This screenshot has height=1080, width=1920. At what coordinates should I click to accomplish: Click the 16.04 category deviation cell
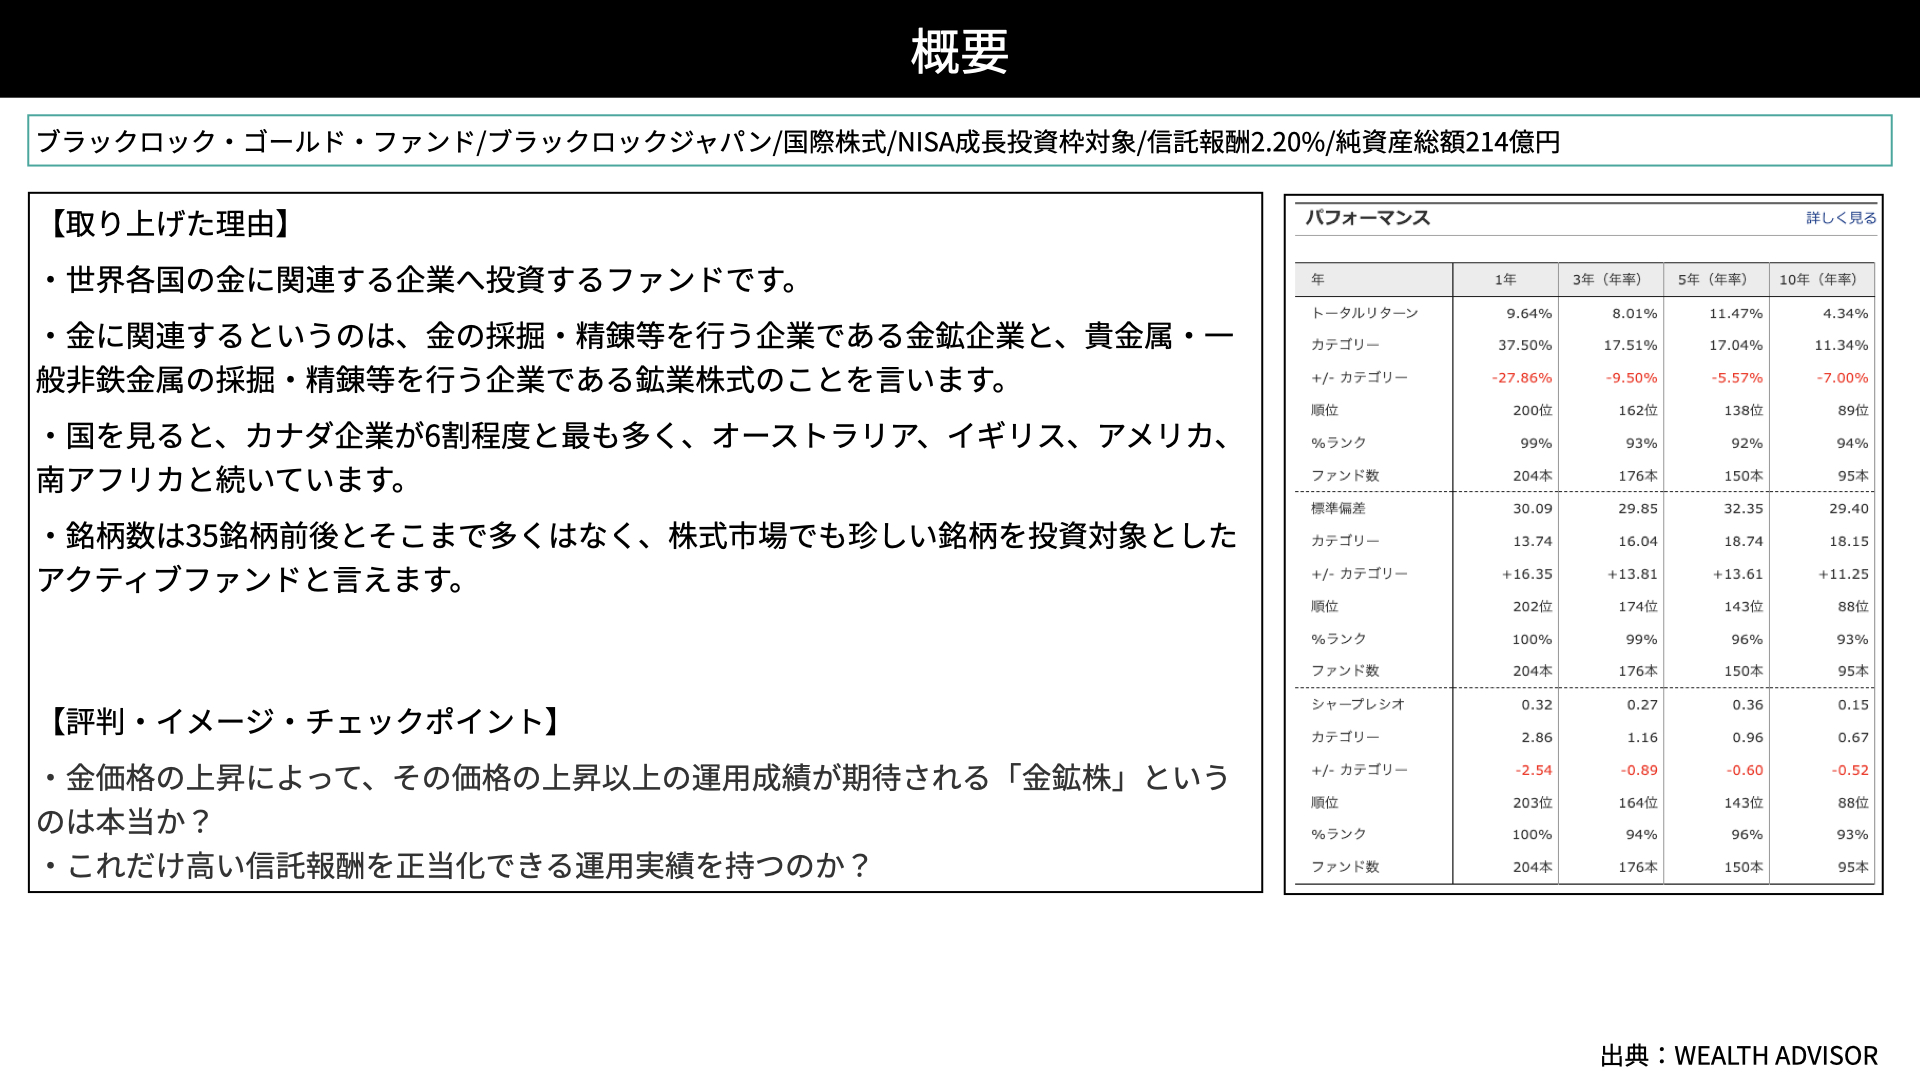1638,541
